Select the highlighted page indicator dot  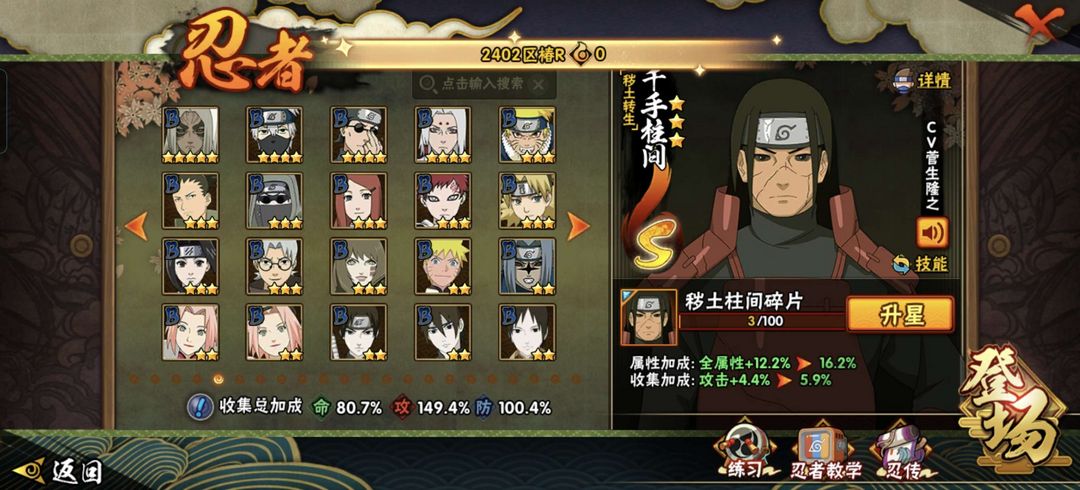(x=218, y=379)
